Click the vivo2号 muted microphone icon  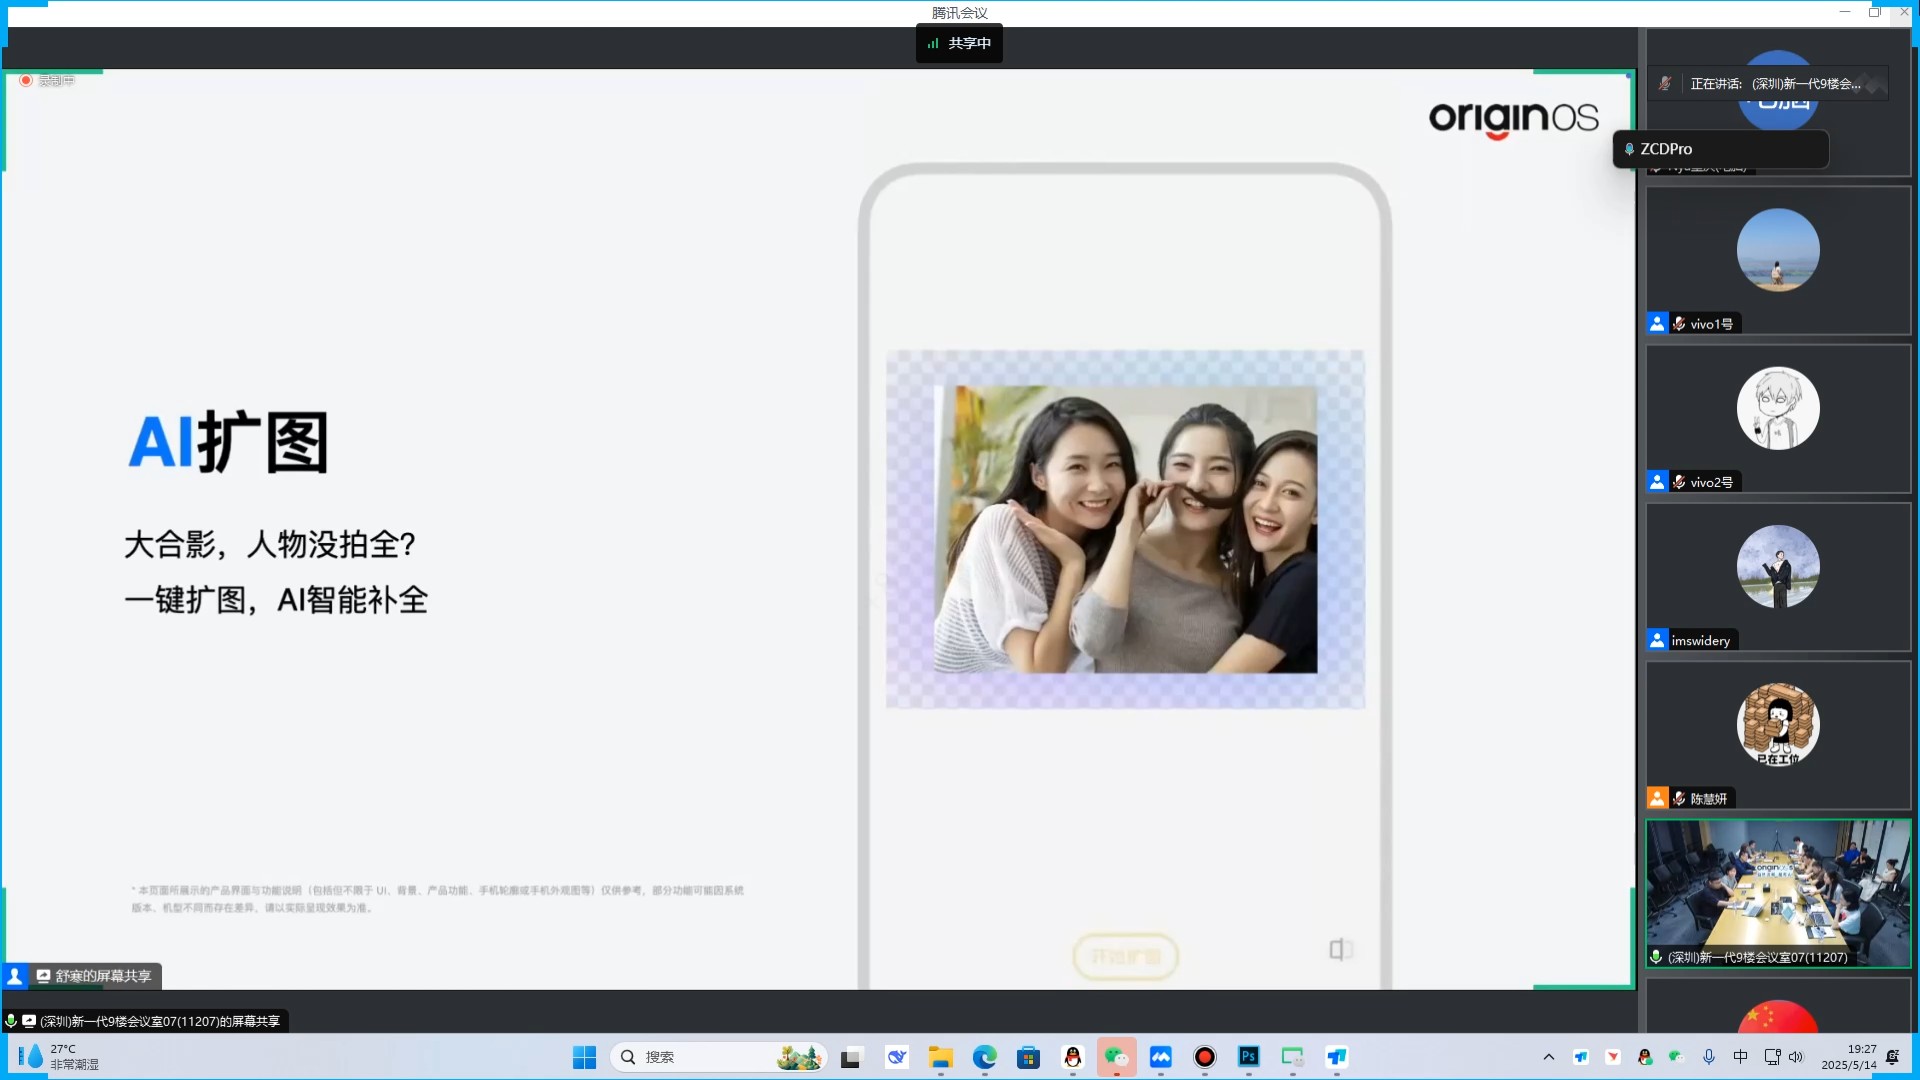pos(1679,482)
